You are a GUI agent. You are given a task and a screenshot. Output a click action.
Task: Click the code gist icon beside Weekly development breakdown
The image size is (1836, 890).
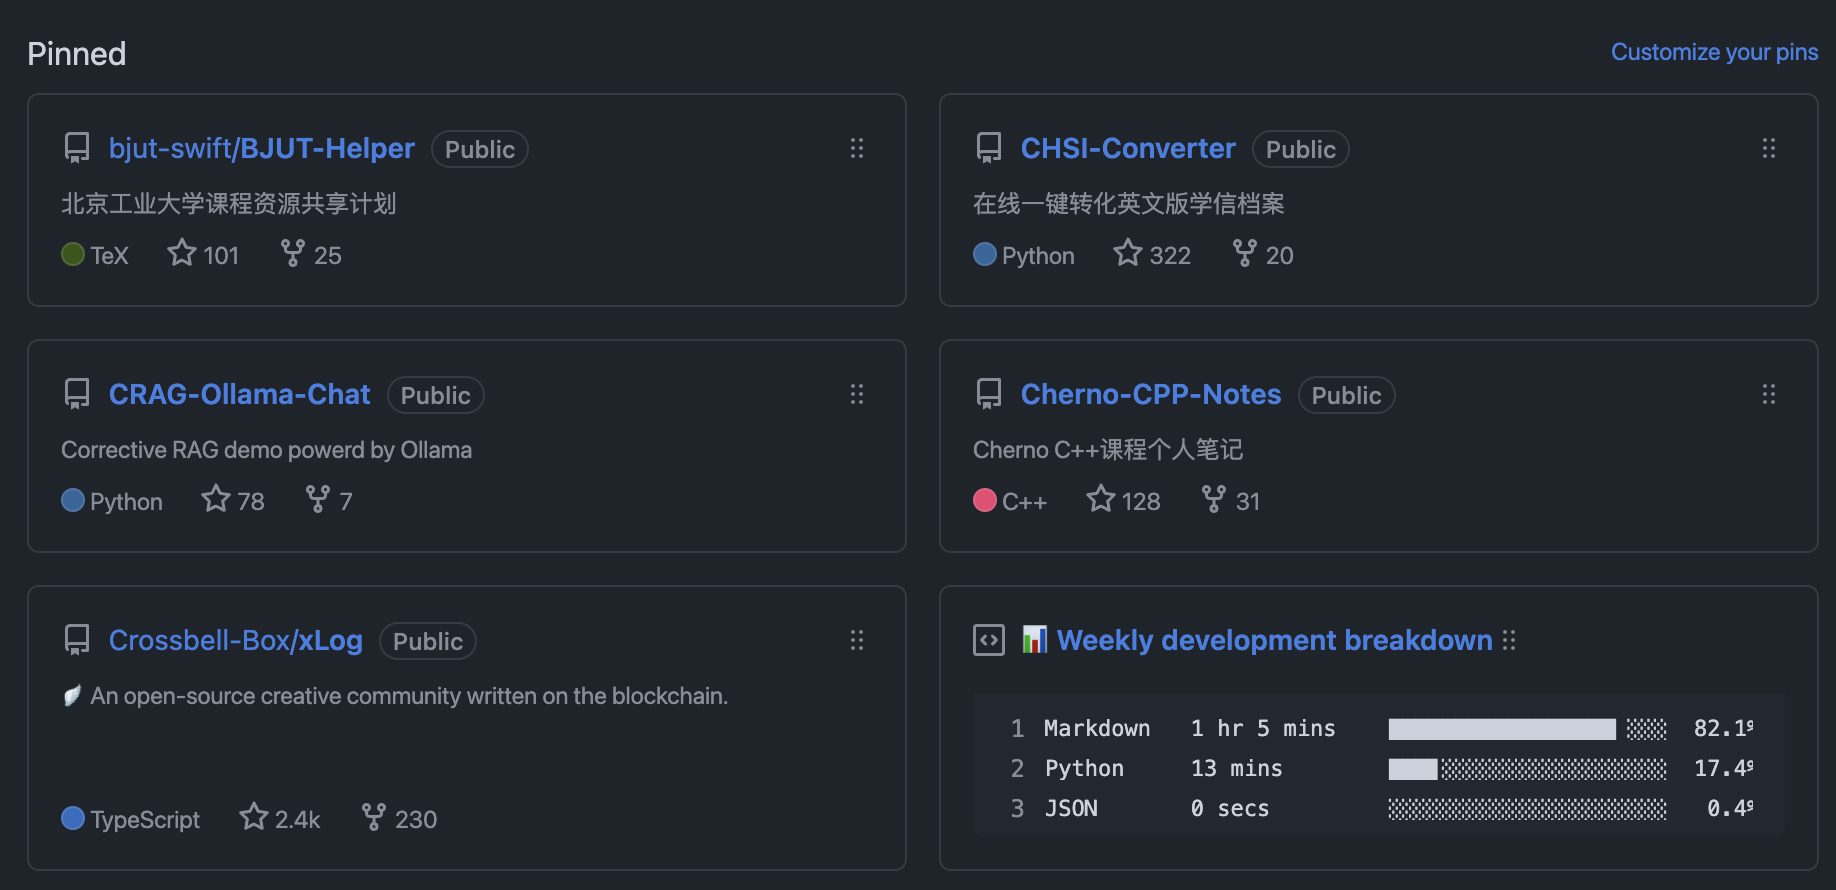988,640
